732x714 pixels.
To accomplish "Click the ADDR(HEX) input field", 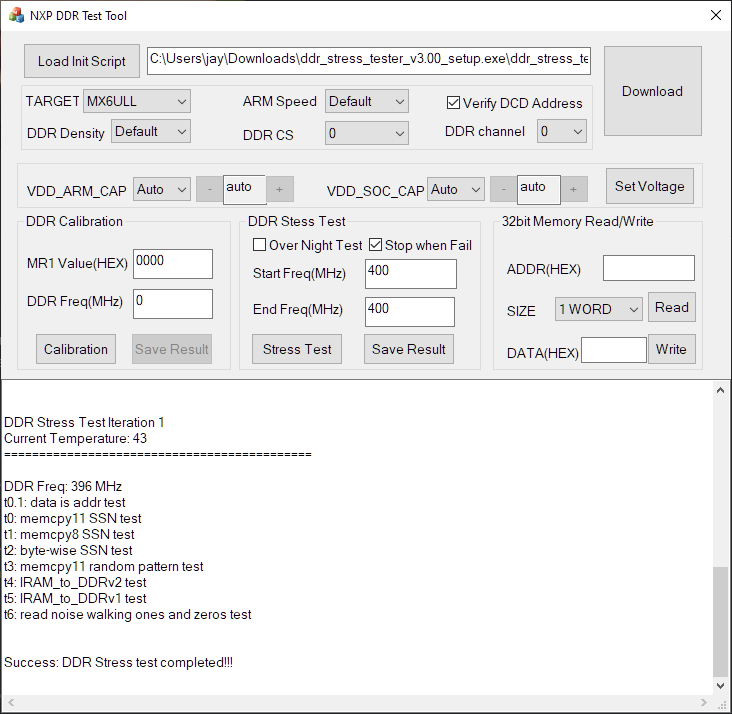I will (x=649, y=268).
